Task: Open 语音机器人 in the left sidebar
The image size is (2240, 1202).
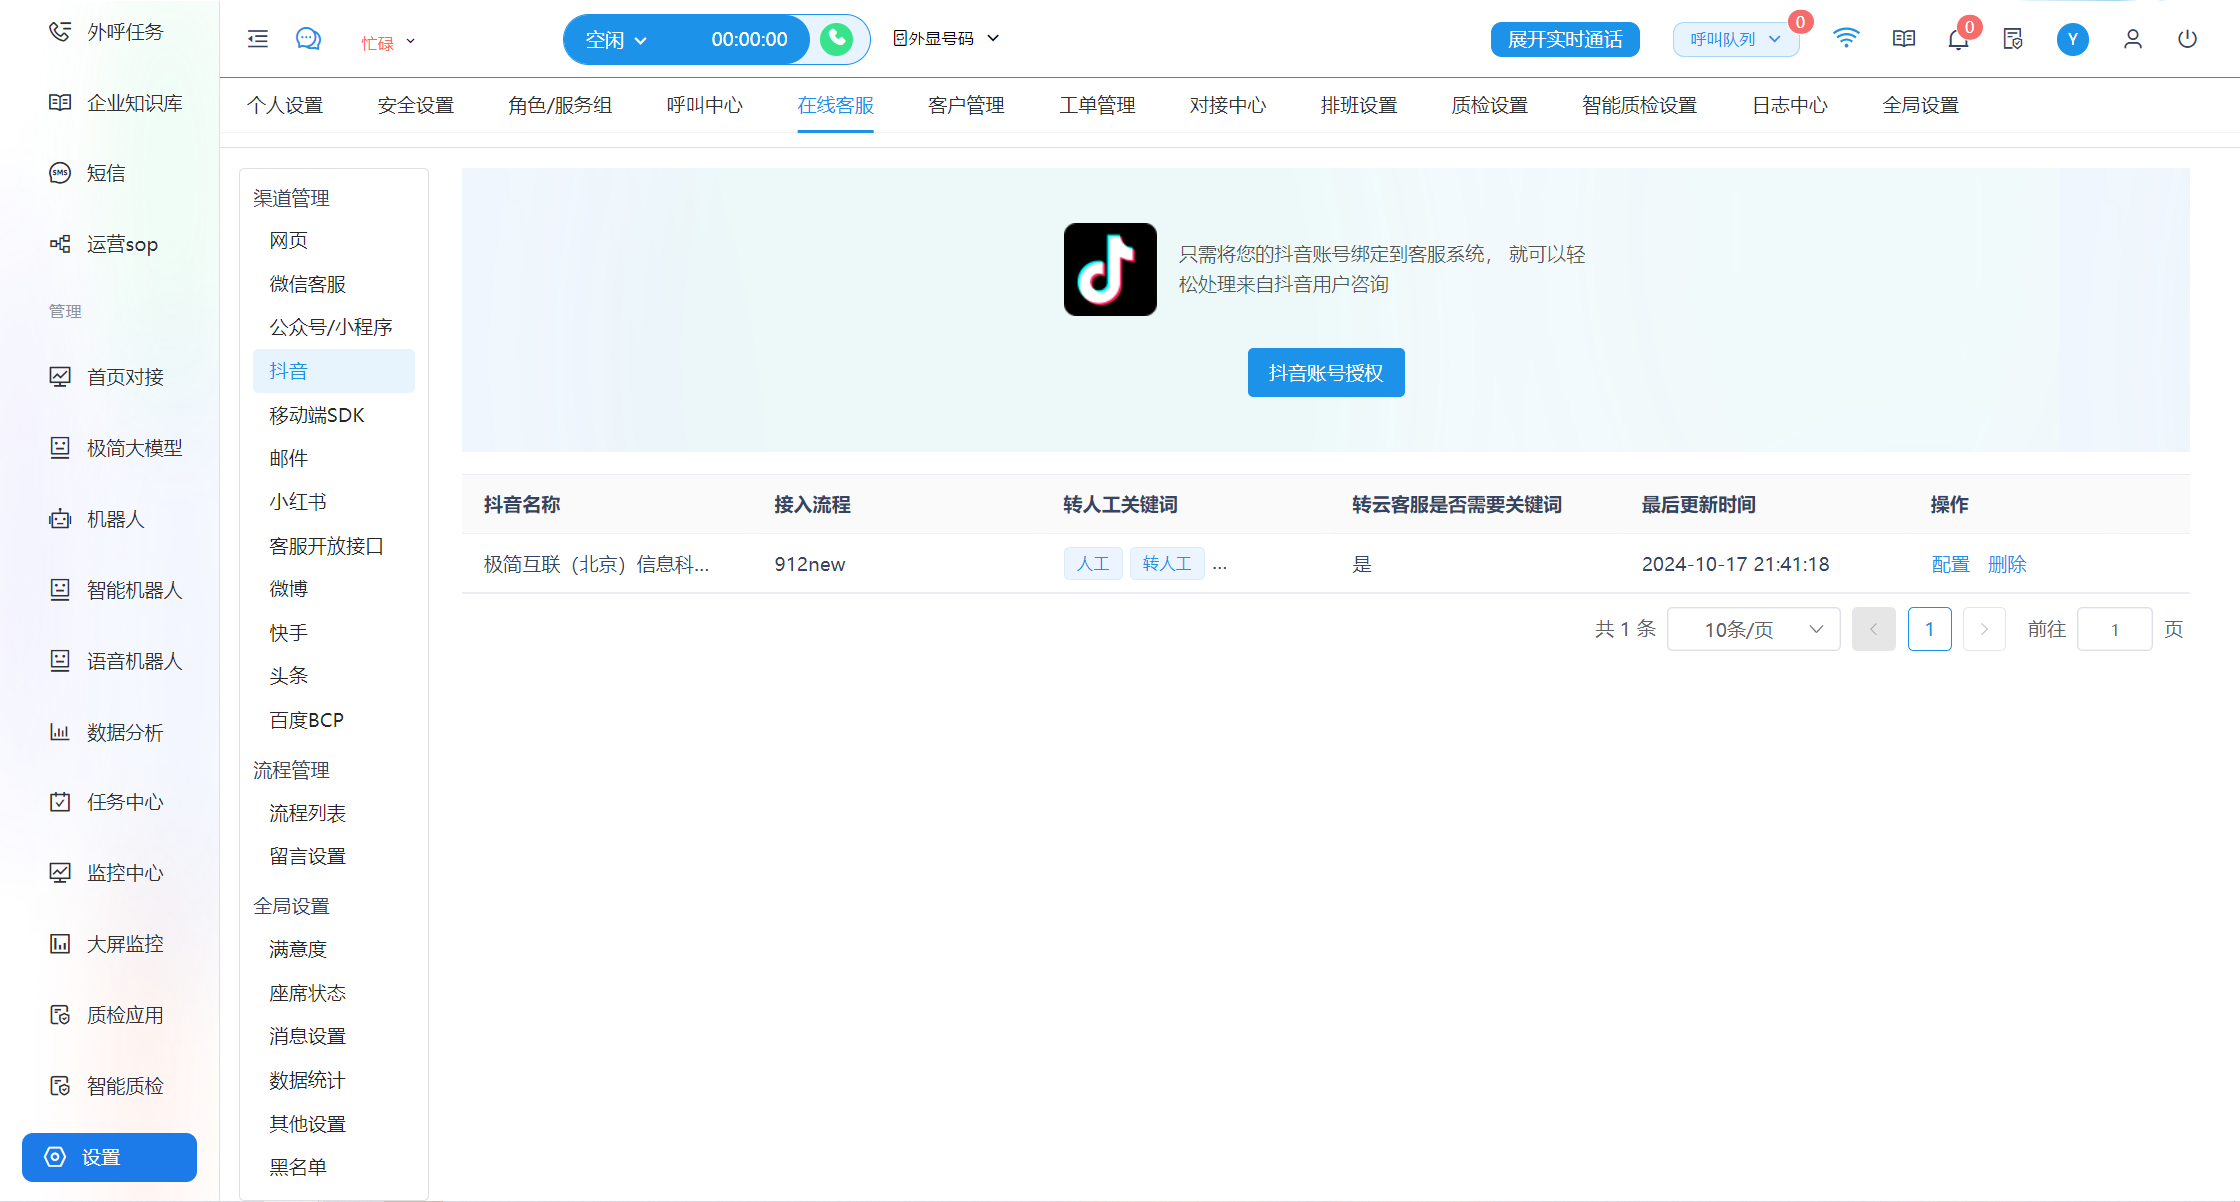Action: [116, 661]
